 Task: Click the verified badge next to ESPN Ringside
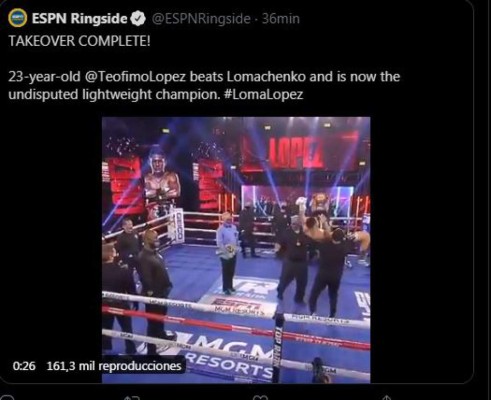click(138, 19)
